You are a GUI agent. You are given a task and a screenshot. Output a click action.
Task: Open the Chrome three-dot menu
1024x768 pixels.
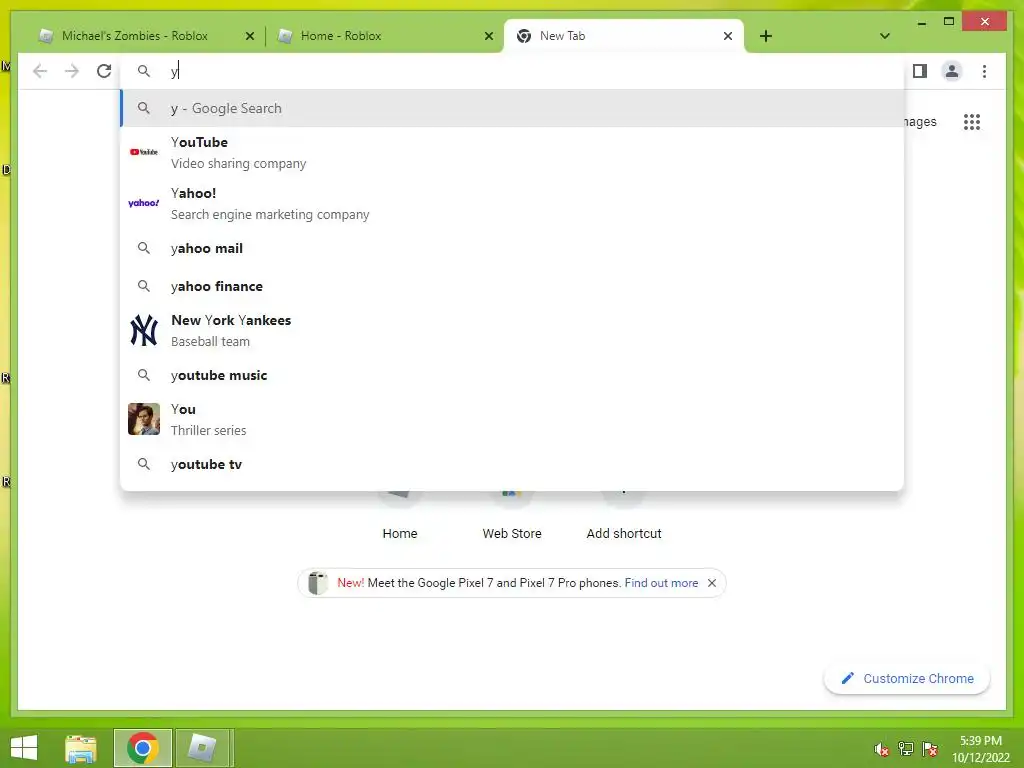(x=984, y=71)
